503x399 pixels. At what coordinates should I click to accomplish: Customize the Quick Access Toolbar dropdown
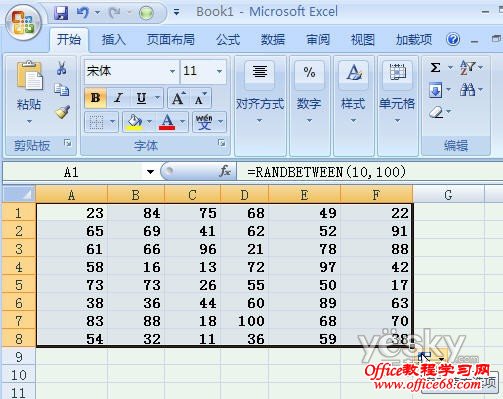[x=176, y=13]
